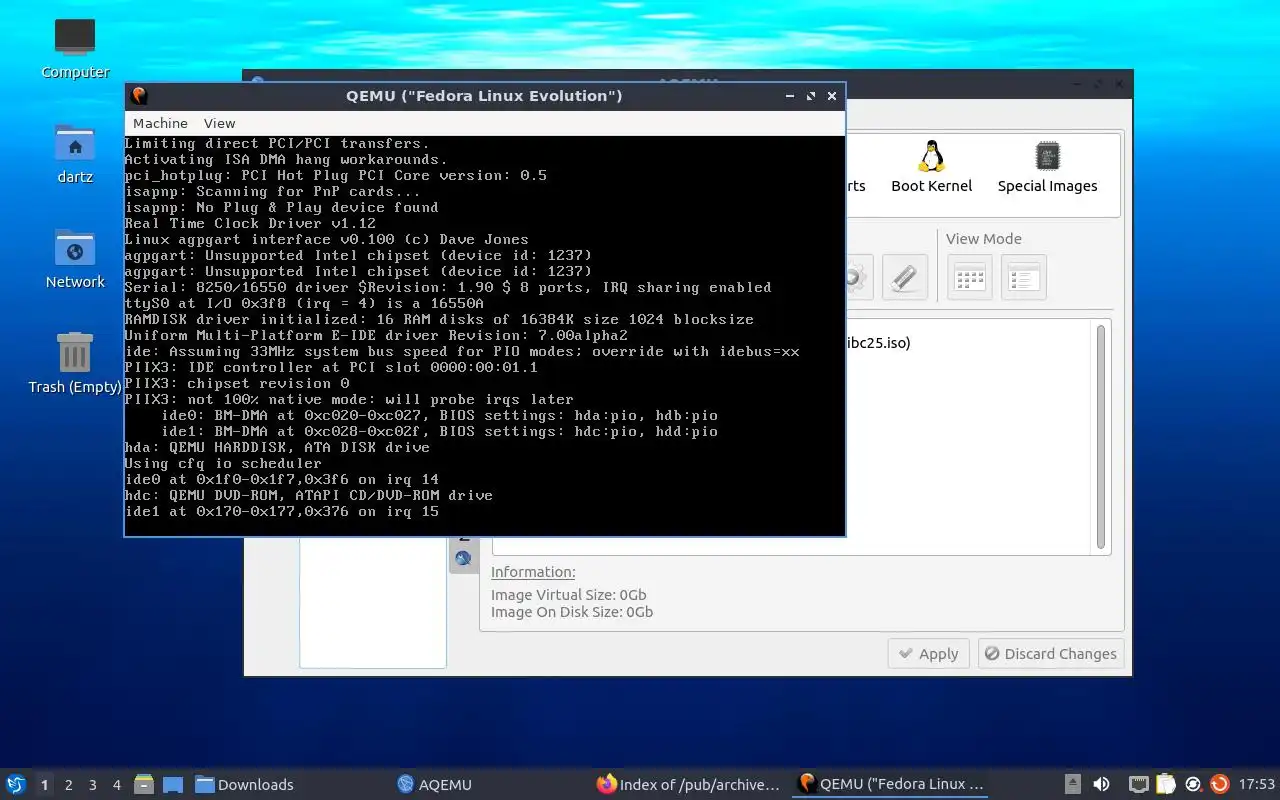Image resolution: width=1280 pixels, height=800 pixels.
Task: Minimize the QEMU Fedora window
Action: (x=790, y=96)
